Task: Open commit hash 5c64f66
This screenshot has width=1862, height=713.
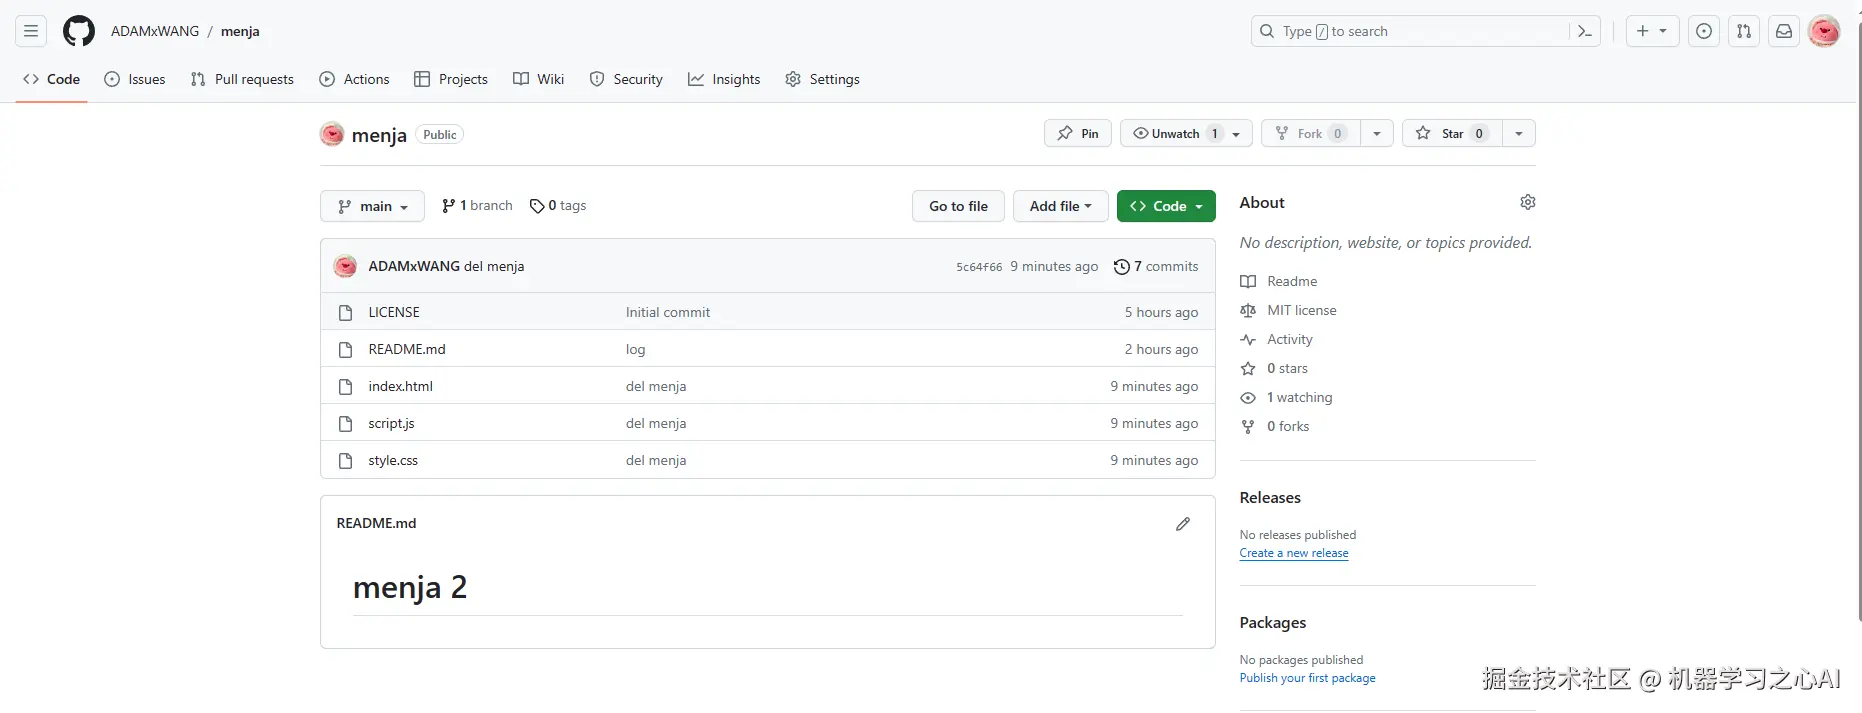Action: 979,267
